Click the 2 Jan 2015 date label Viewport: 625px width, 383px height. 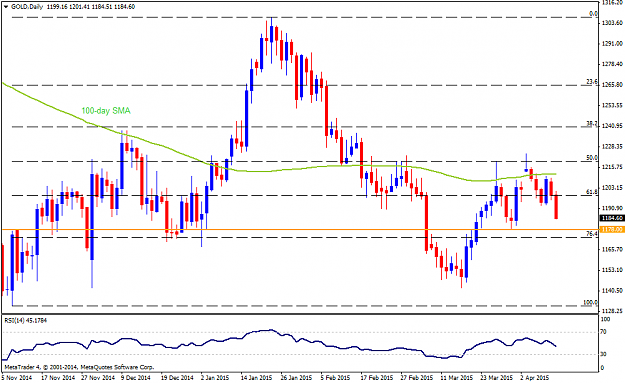point(215,377)
